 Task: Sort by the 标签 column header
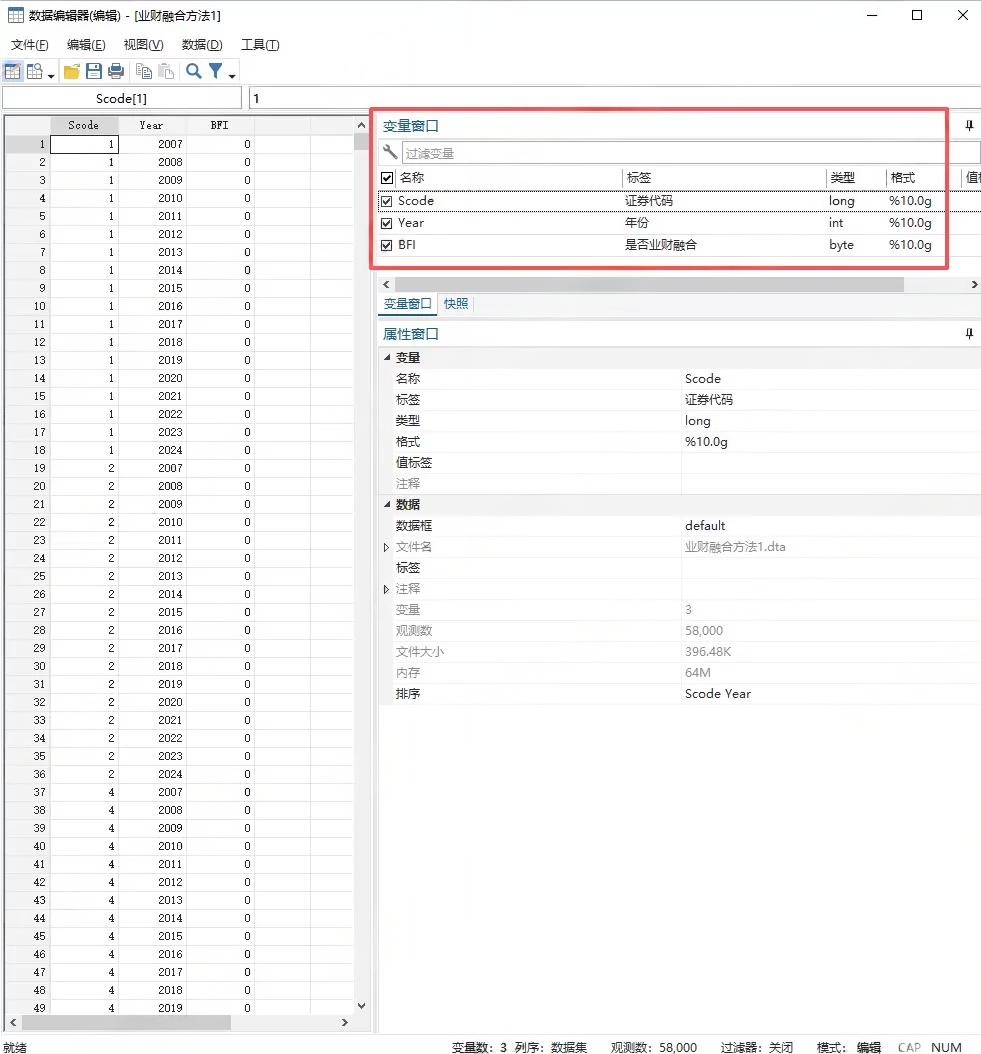pos(637,177)
